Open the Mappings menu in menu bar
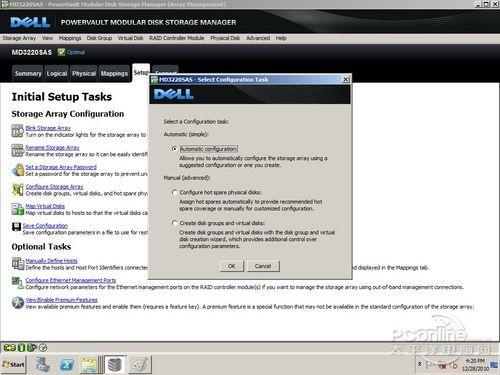 70,38
